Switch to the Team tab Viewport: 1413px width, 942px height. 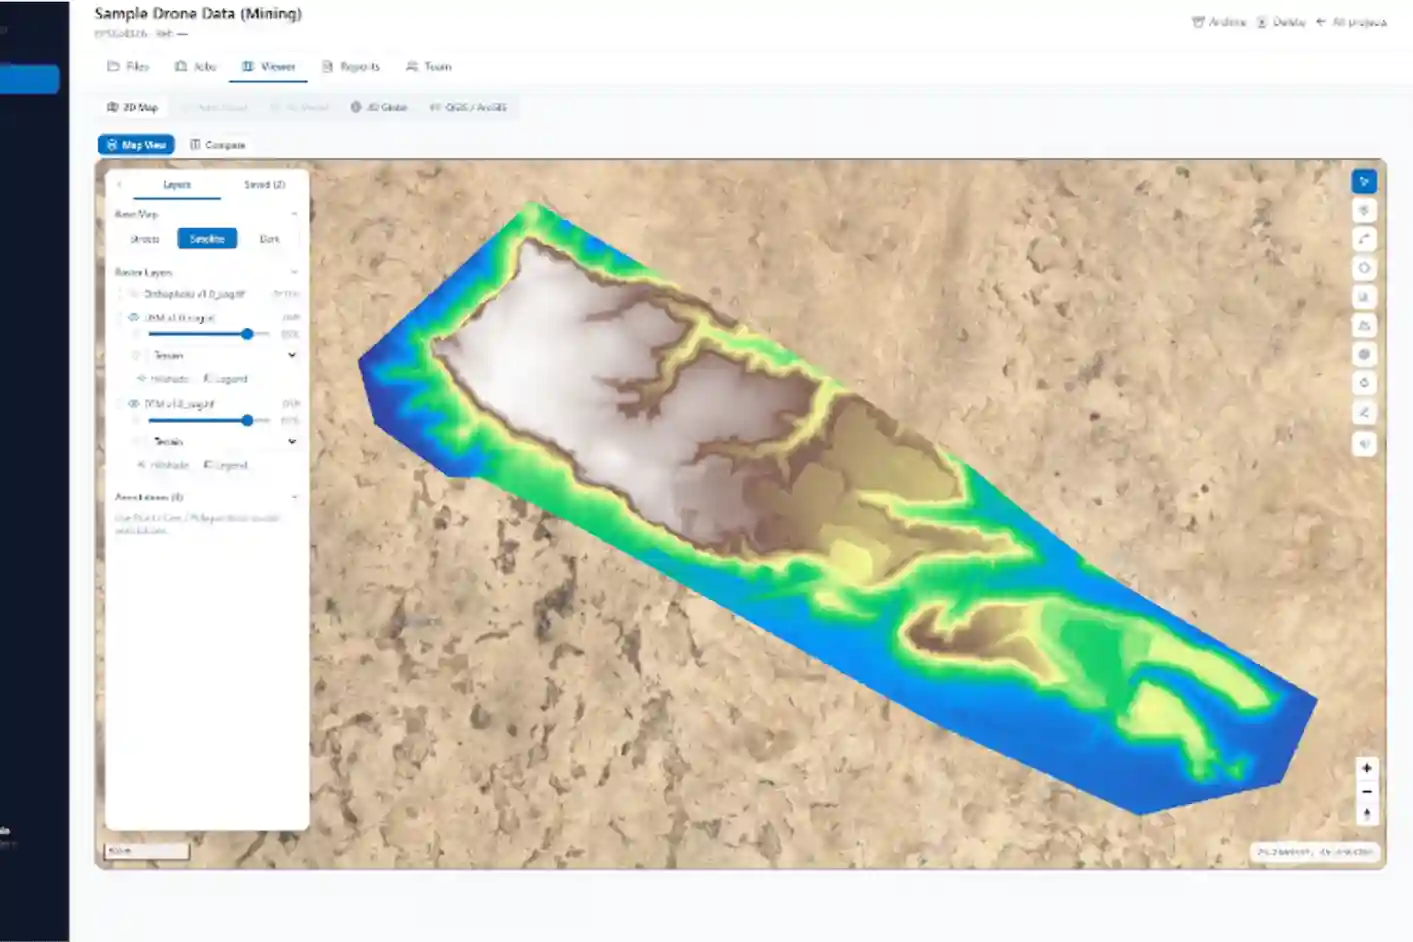429,67
